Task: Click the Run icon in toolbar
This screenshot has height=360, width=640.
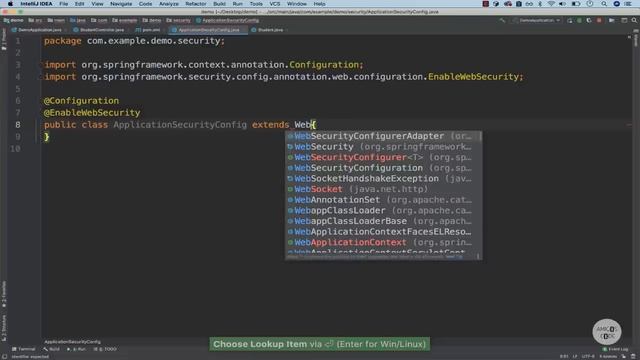Action: pos(569,20)
